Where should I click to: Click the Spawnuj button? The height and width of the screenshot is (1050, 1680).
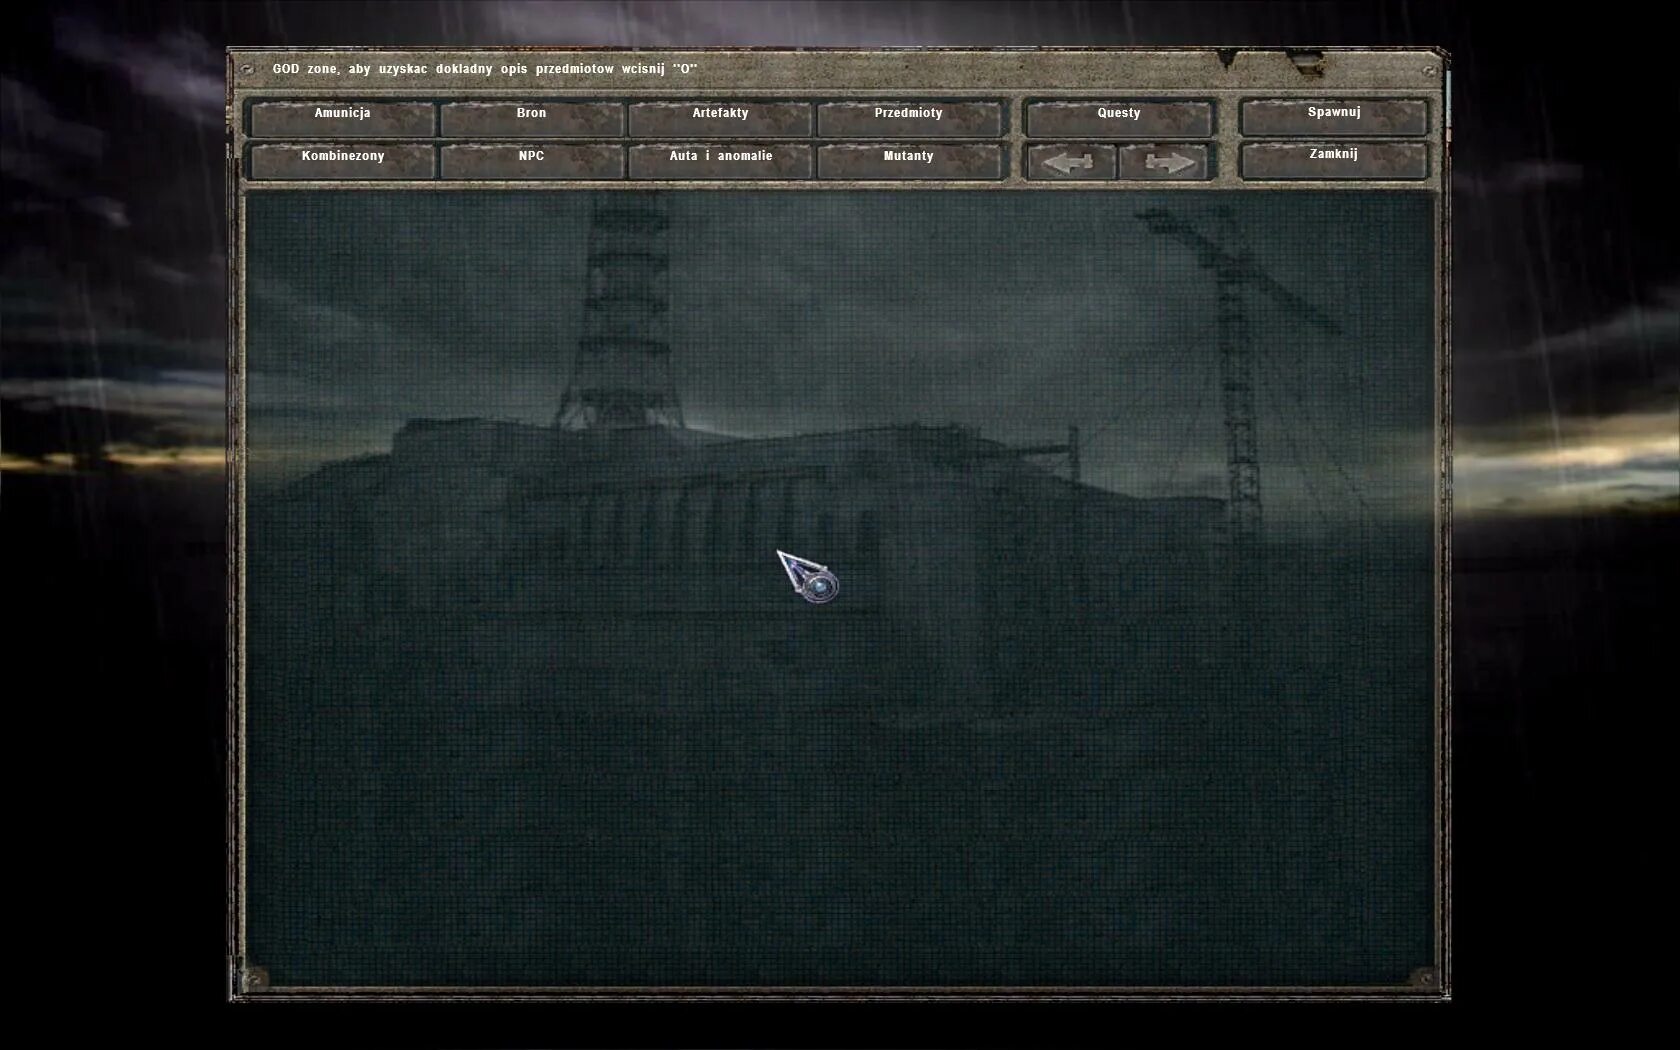pyautogui.click(x=1334, y=117)
